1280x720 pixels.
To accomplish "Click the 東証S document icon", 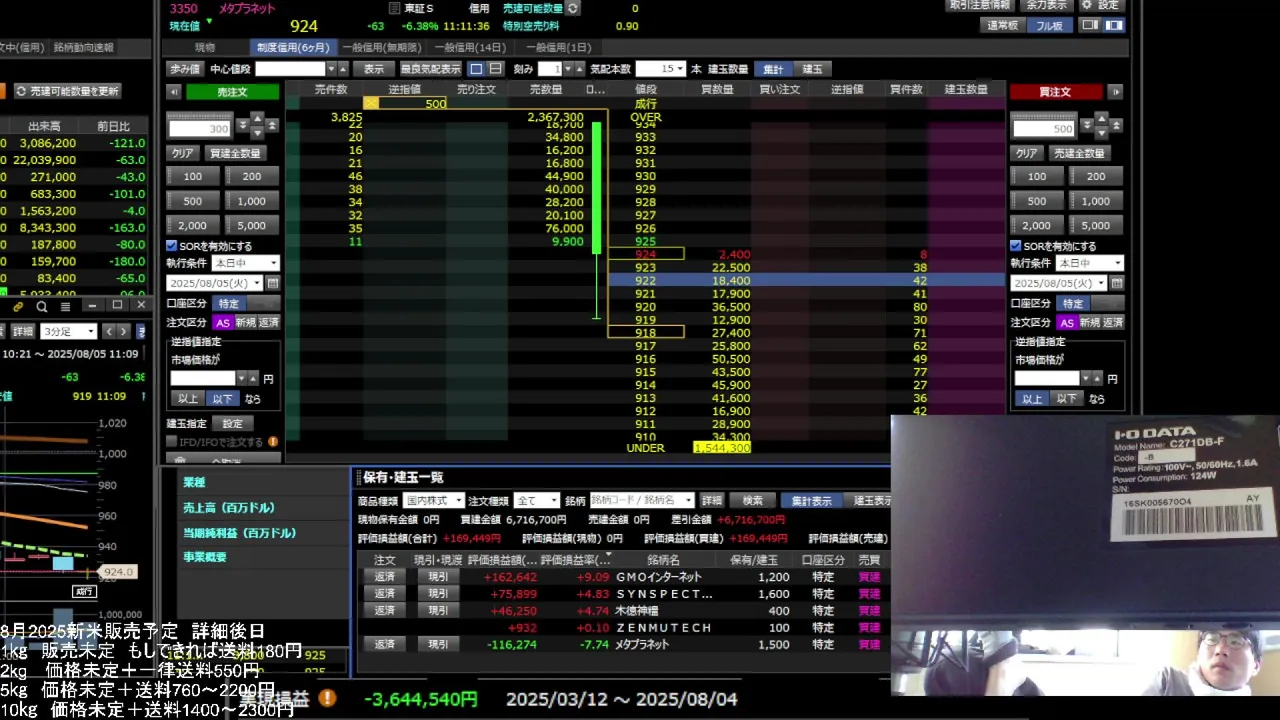I will [394, 8].
